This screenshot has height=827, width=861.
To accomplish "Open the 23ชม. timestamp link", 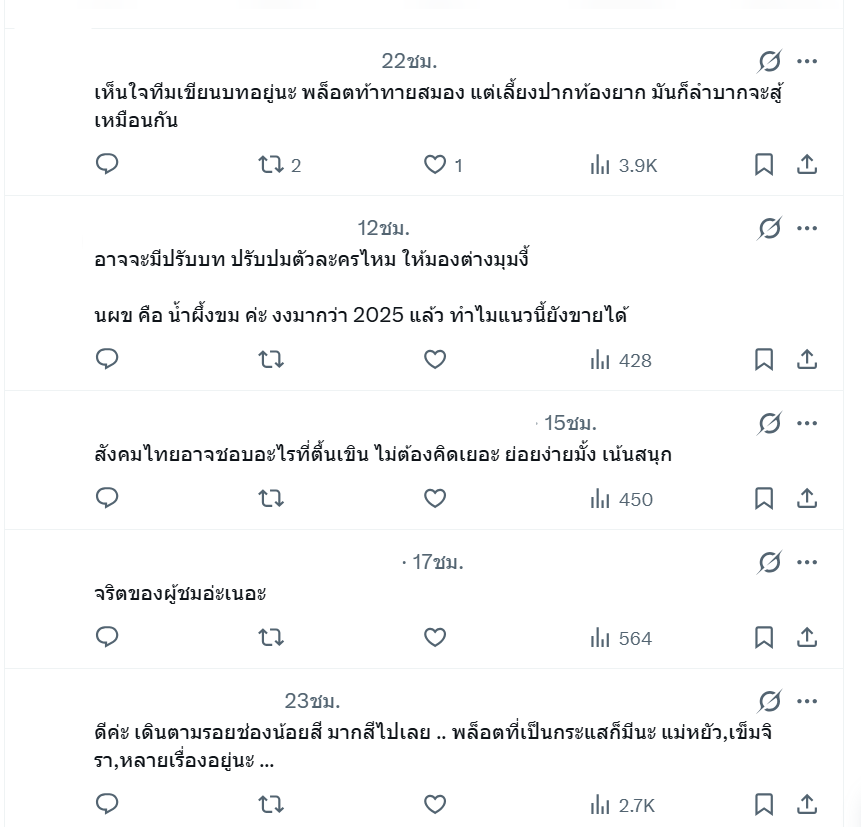I will tap(312, 700).
